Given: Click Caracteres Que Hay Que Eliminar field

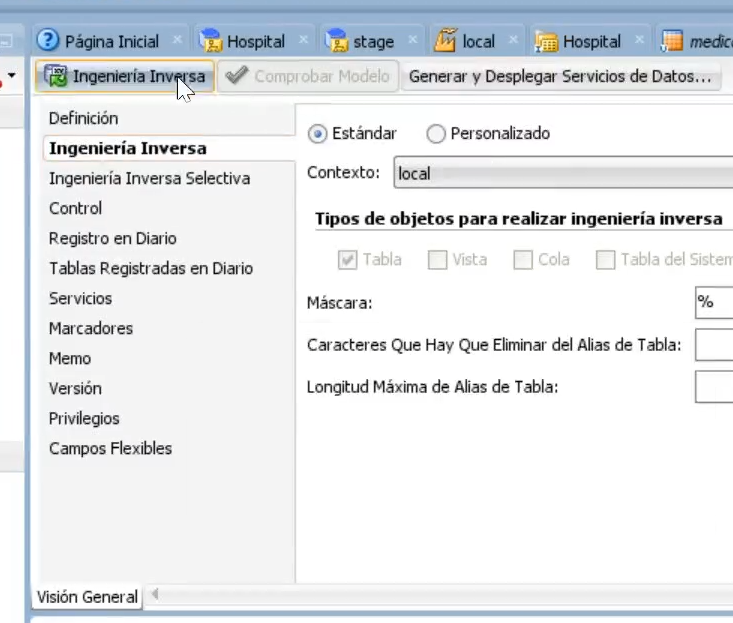Looking at the screenshot, I should pyautogui.click(x=714, y=345).
